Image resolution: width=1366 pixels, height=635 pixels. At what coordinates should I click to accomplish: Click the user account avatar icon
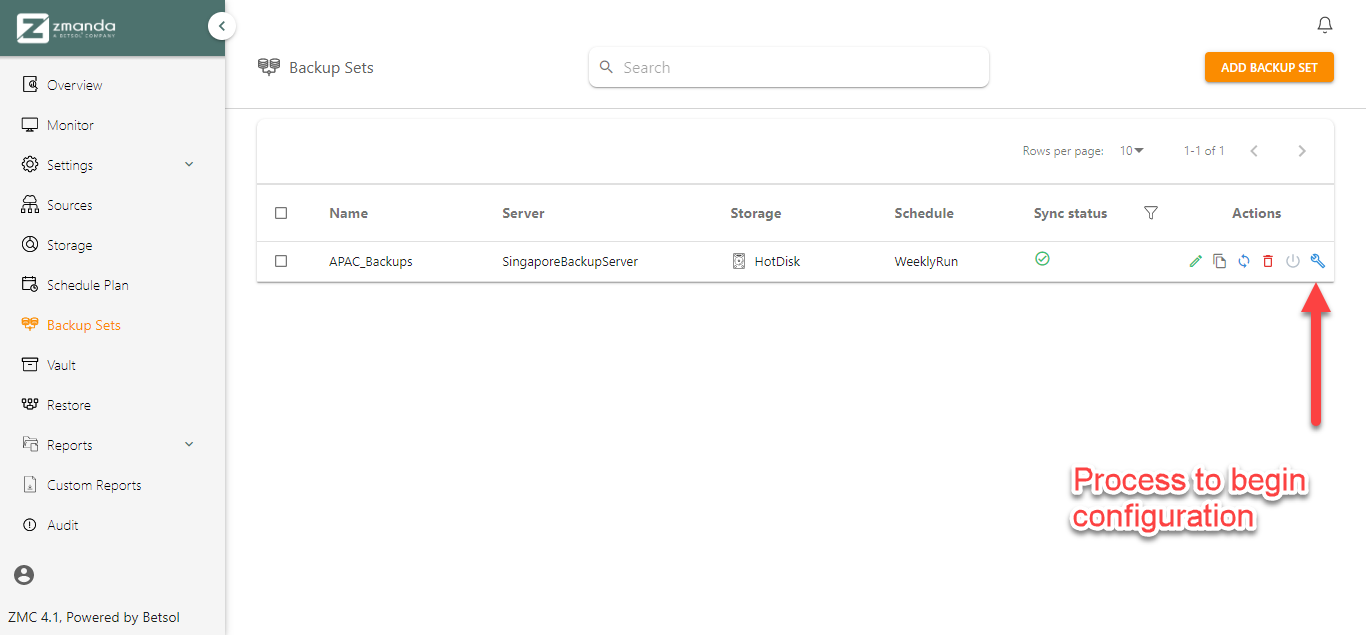coord(24,575)
